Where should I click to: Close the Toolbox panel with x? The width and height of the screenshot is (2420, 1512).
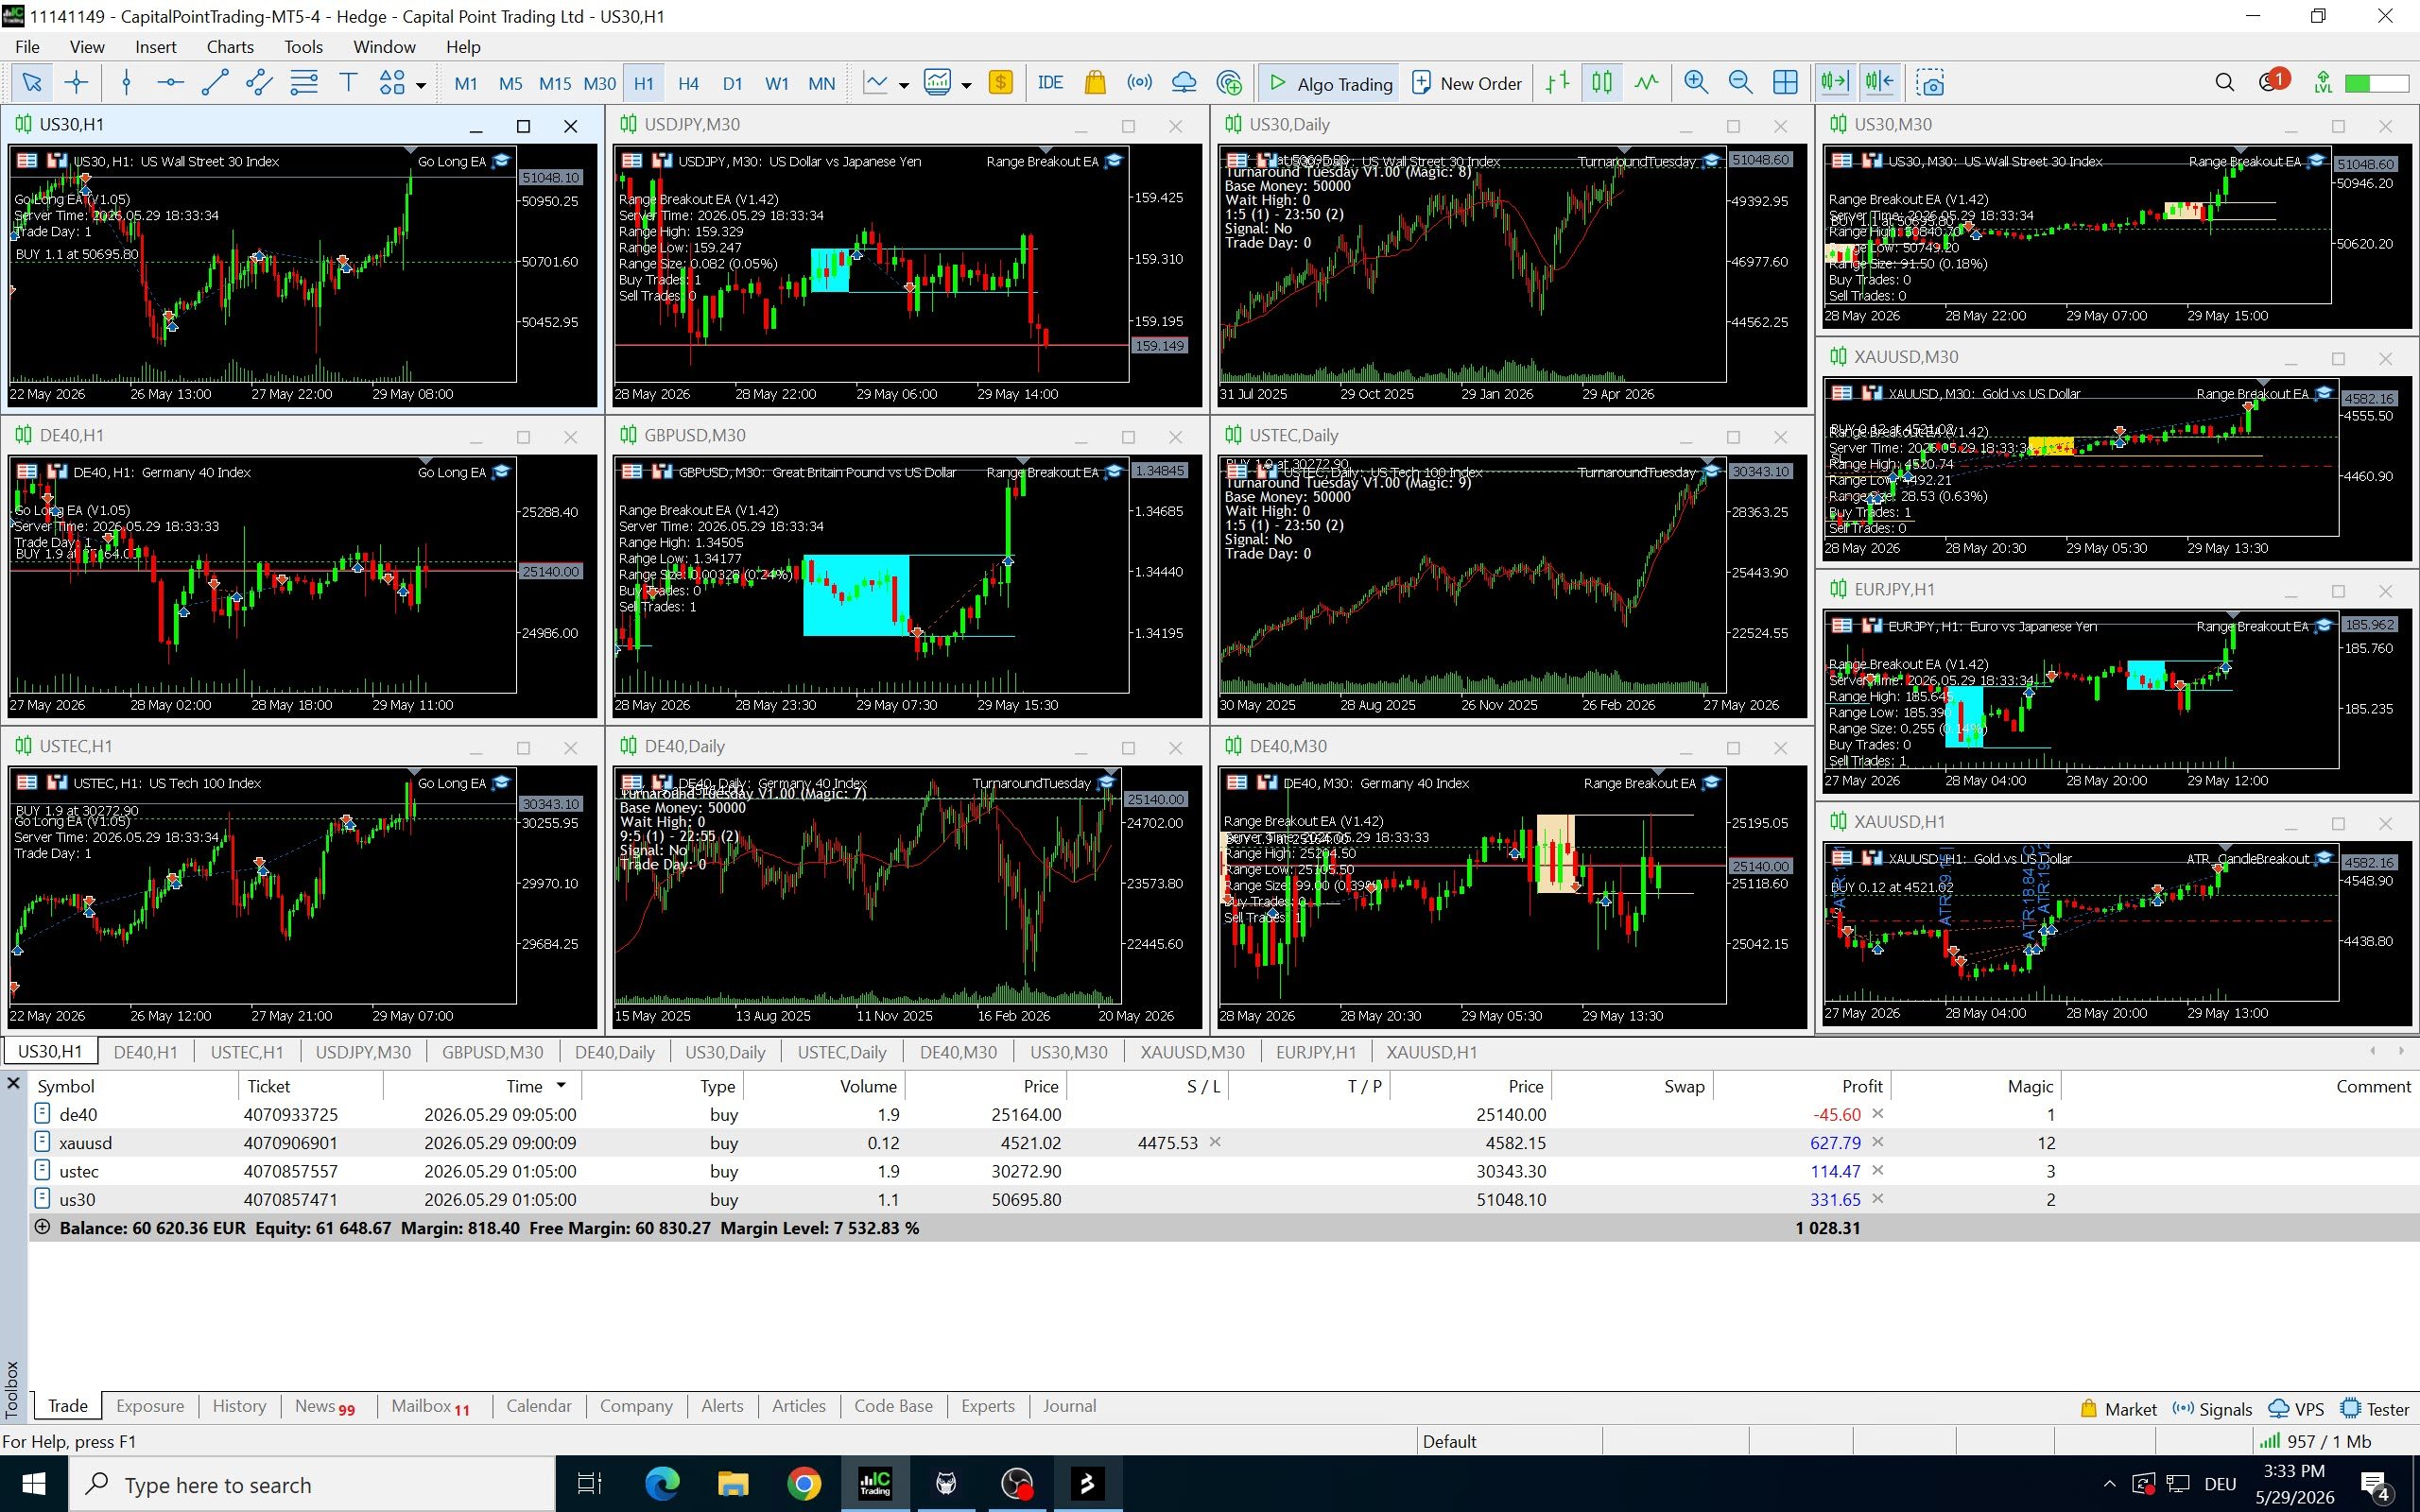(x=13, y=1083)
